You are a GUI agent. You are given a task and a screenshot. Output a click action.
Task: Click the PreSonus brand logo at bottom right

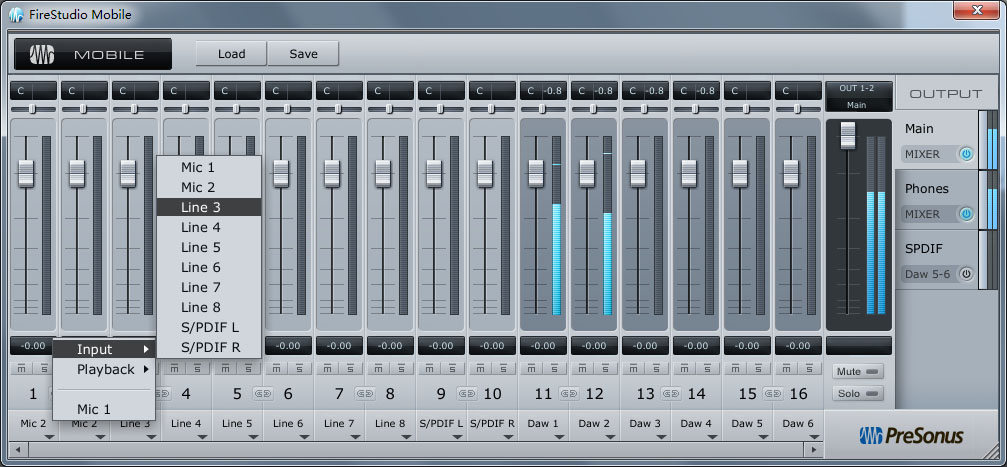(912, 436)
